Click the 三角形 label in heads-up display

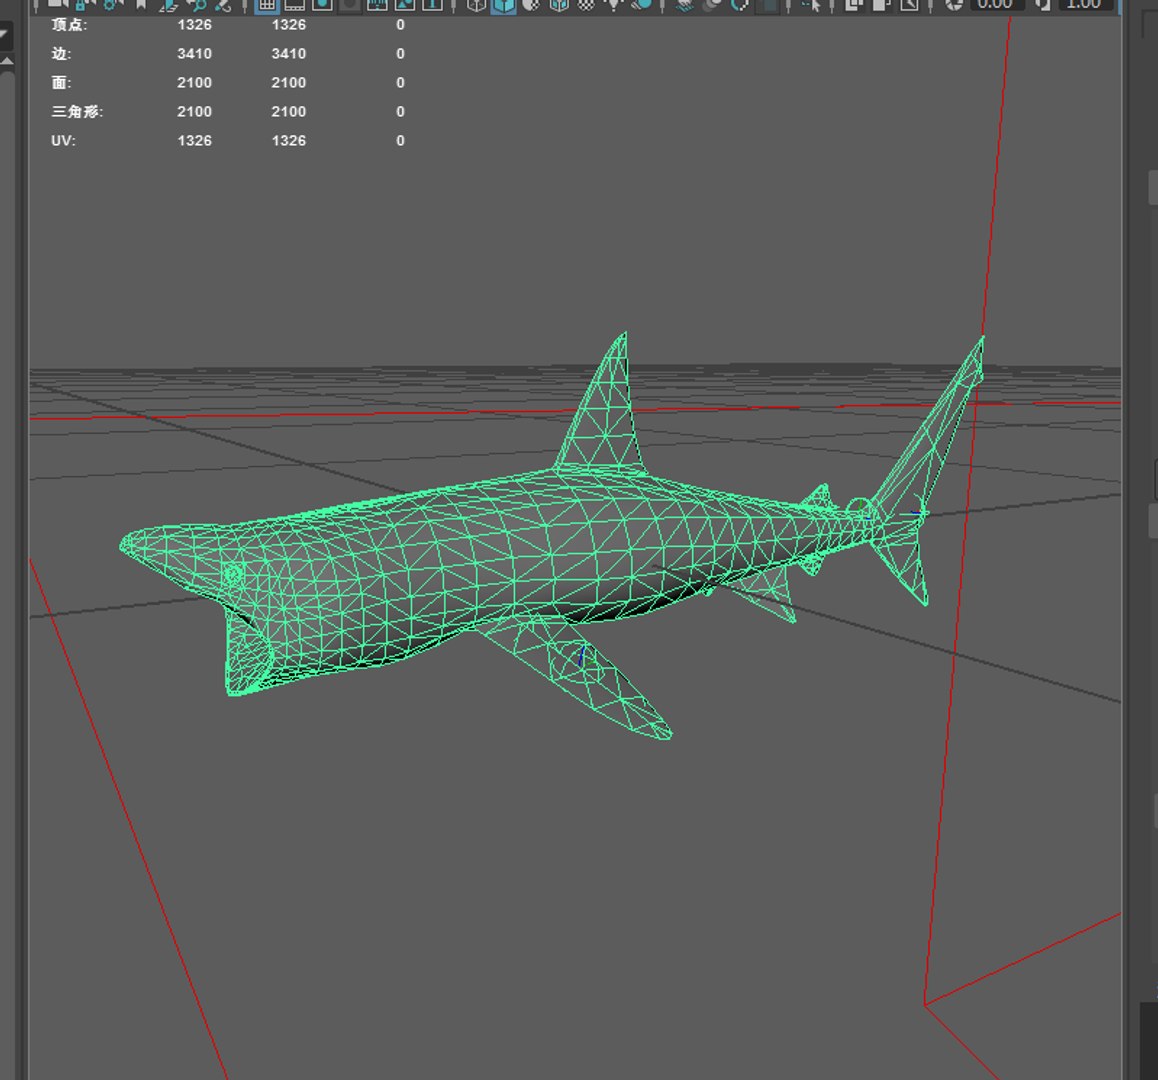(77, 112)
